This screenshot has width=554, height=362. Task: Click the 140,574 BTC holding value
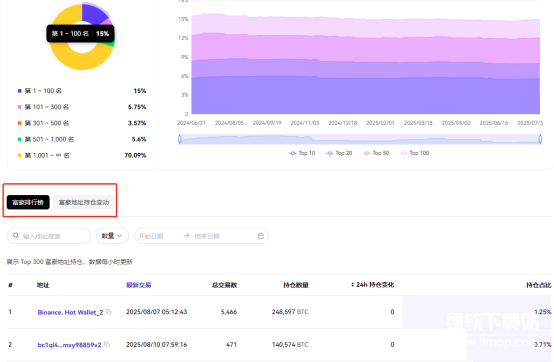coord(290,344)
